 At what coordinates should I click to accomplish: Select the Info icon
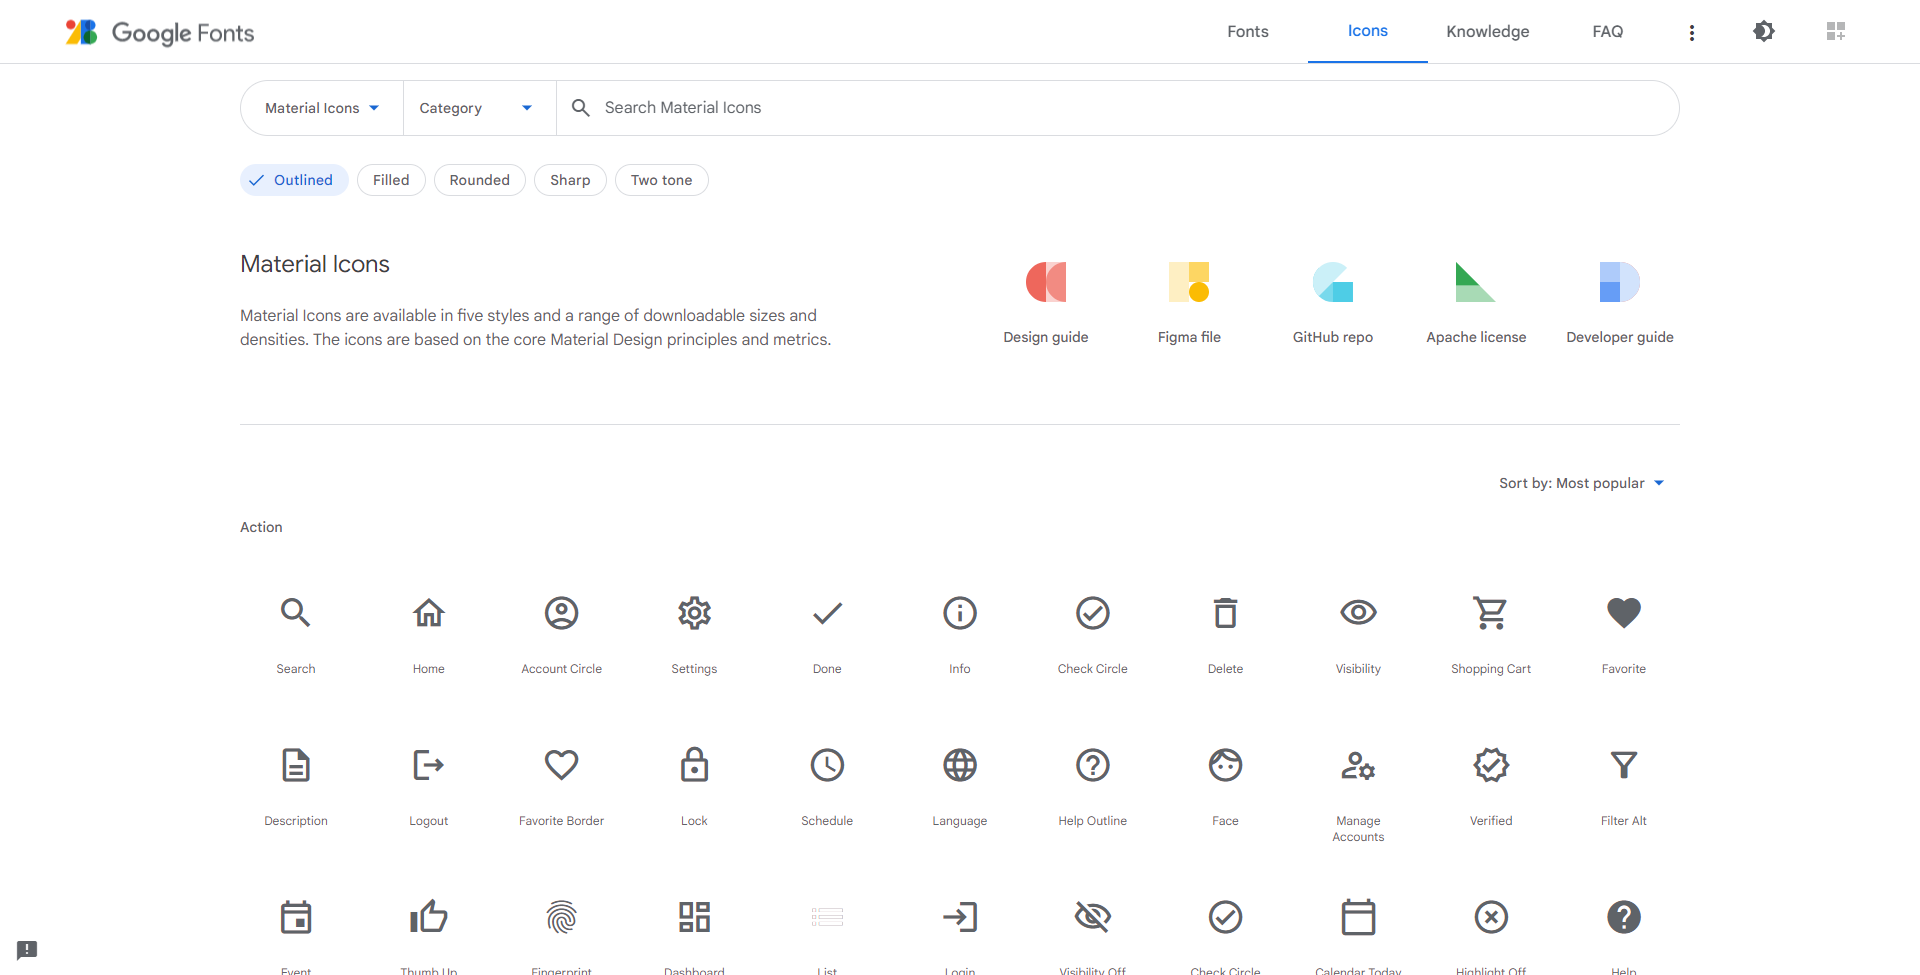(960, 612)
